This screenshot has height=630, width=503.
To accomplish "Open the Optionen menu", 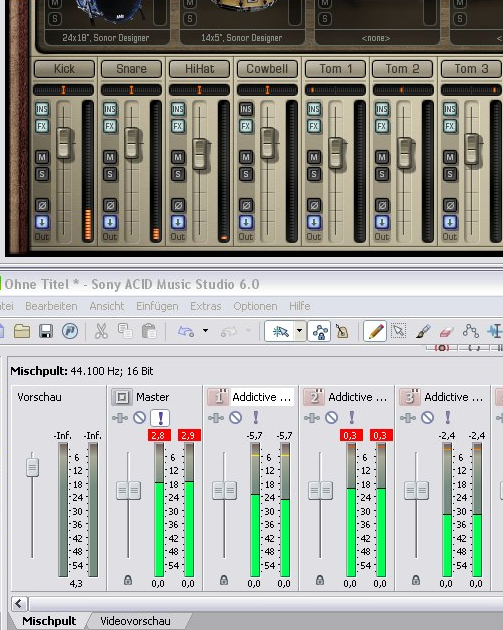I will (x=255, y=306).
